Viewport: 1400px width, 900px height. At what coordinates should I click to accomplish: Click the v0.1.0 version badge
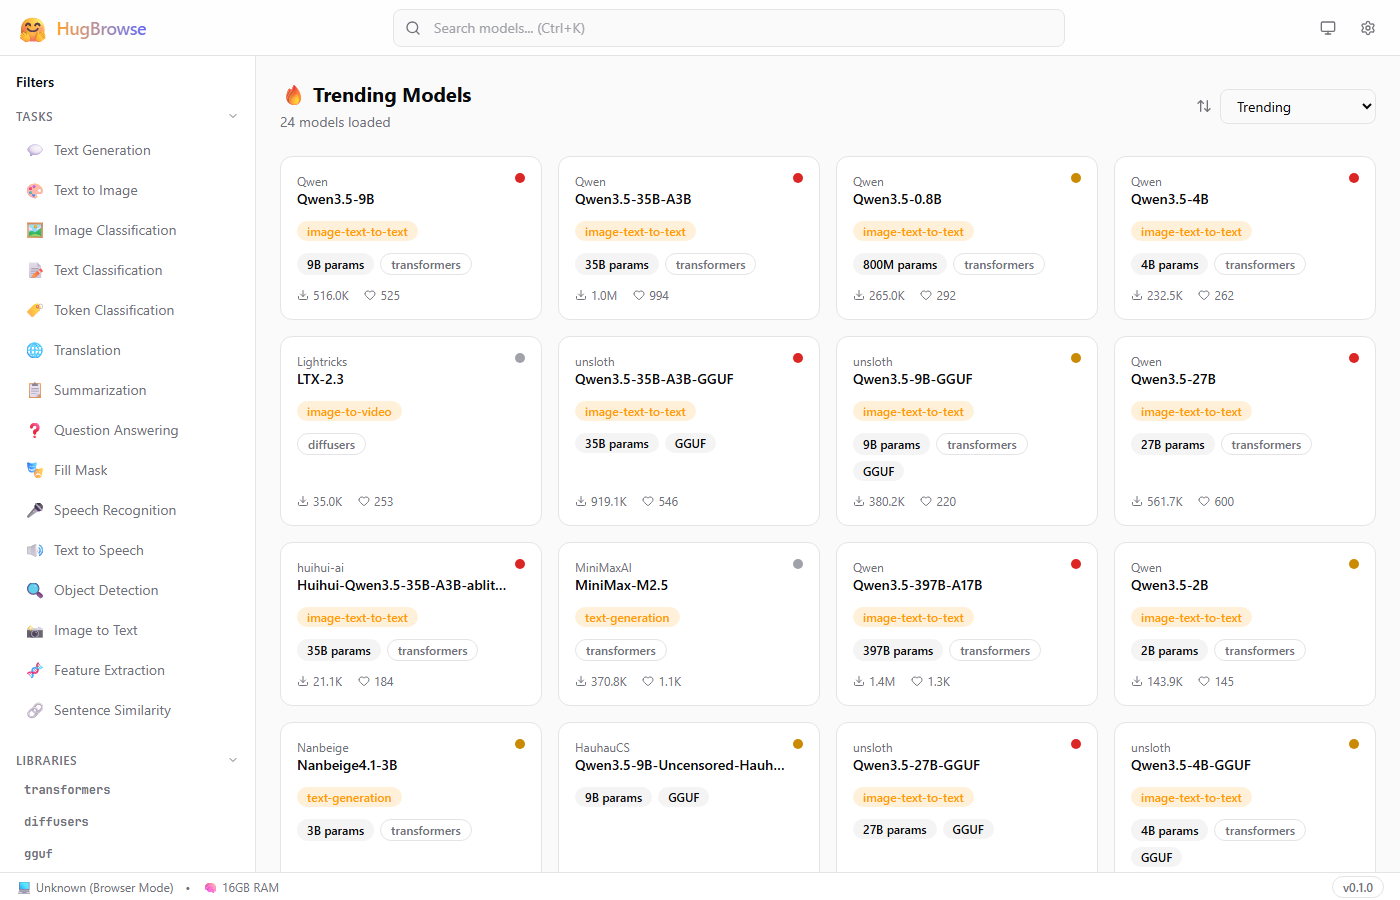click(1357, 887)
